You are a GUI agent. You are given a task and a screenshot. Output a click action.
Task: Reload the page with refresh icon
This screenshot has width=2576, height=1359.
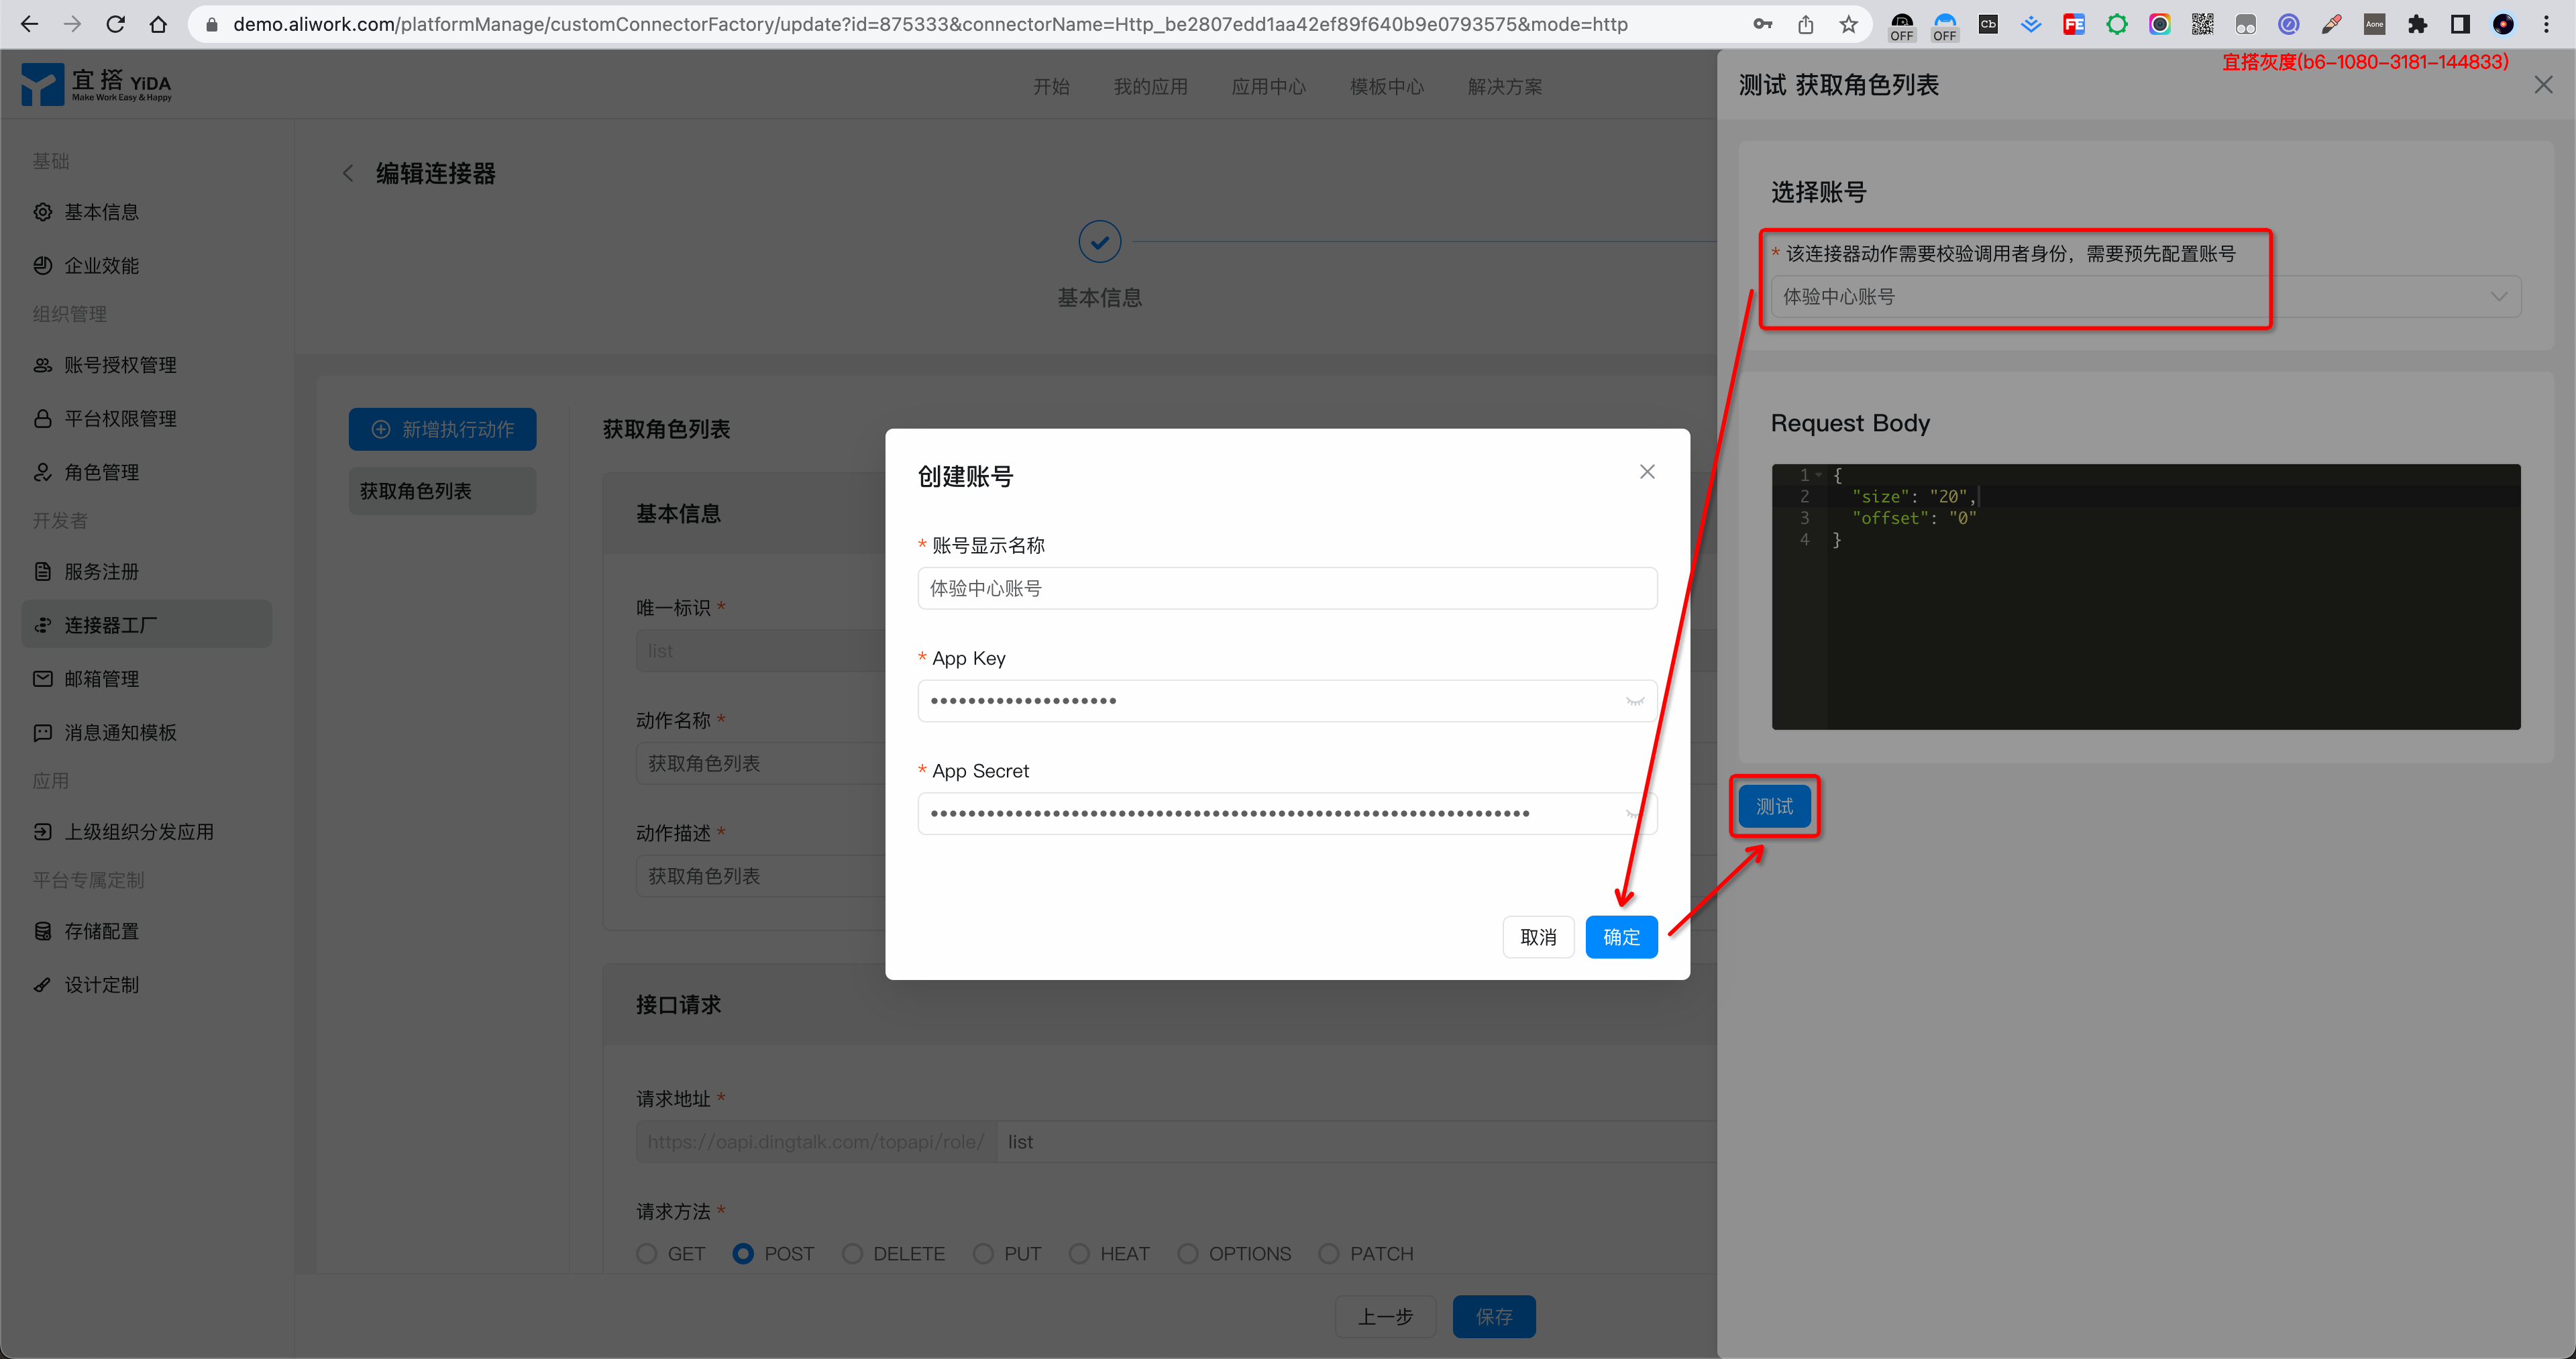115,24
